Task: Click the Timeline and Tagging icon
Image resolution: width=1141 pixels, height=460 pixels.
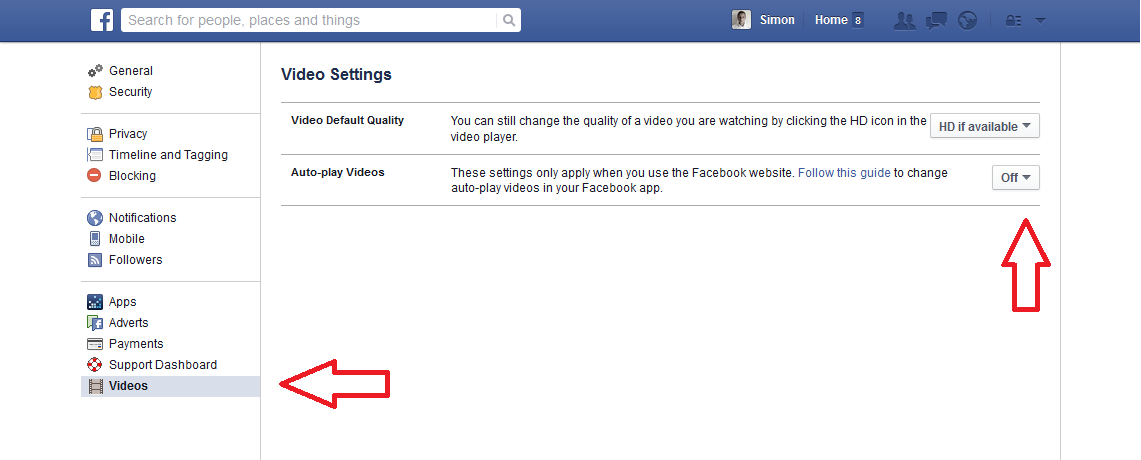Action: pyautogui.click(x=95, y=155)
